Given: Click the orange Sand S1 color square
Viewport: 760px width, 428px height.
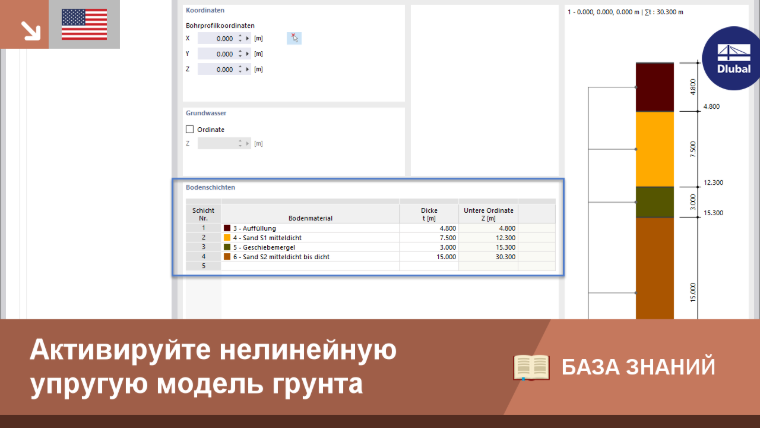Looking at the screenshot, I should pos(227,238).
